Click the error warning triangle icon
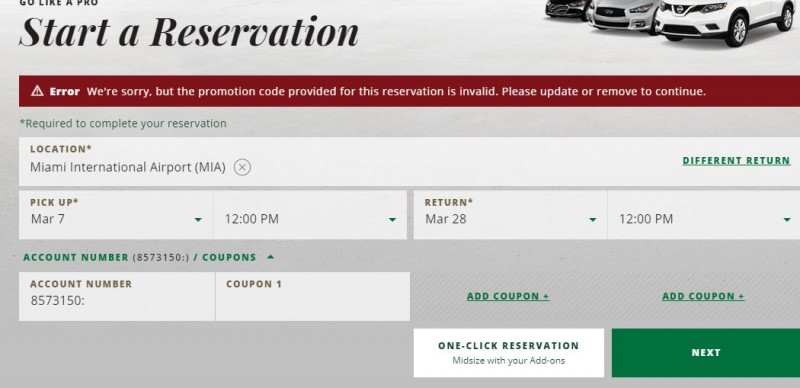The width and height of the screenshot is (800, 388). (x=37, y=91)
